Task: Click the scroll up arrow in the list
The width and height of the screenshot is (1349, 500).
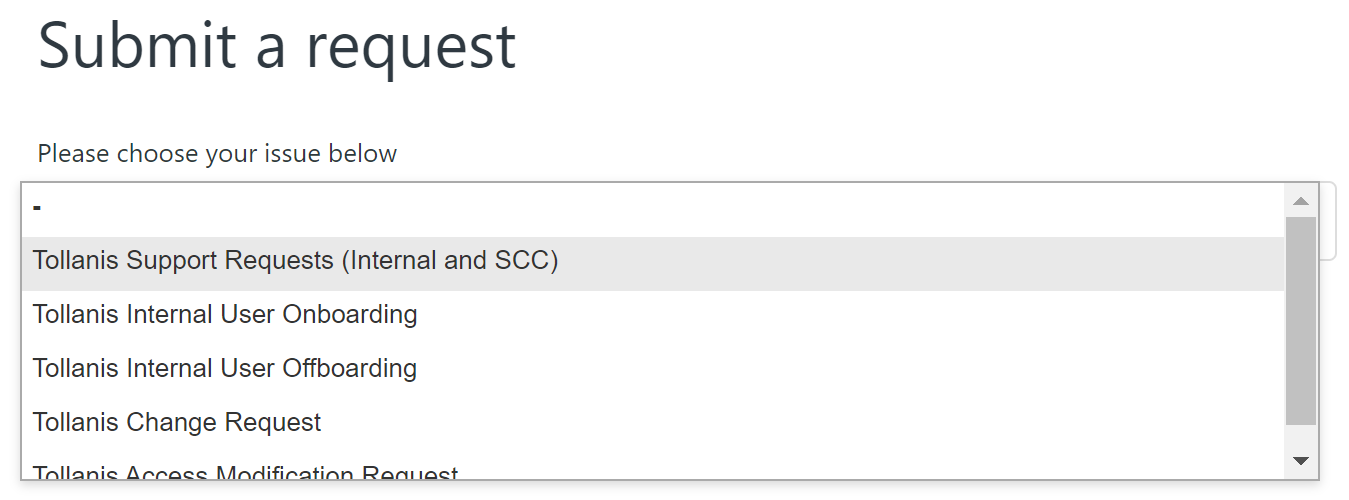Action: [1301, 201]
